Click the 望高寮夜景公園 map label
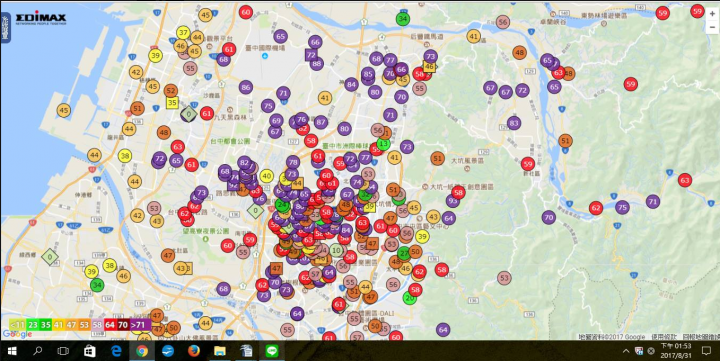Image resolution: width=720 pixels, height=361 pixels. pos(205,231)
